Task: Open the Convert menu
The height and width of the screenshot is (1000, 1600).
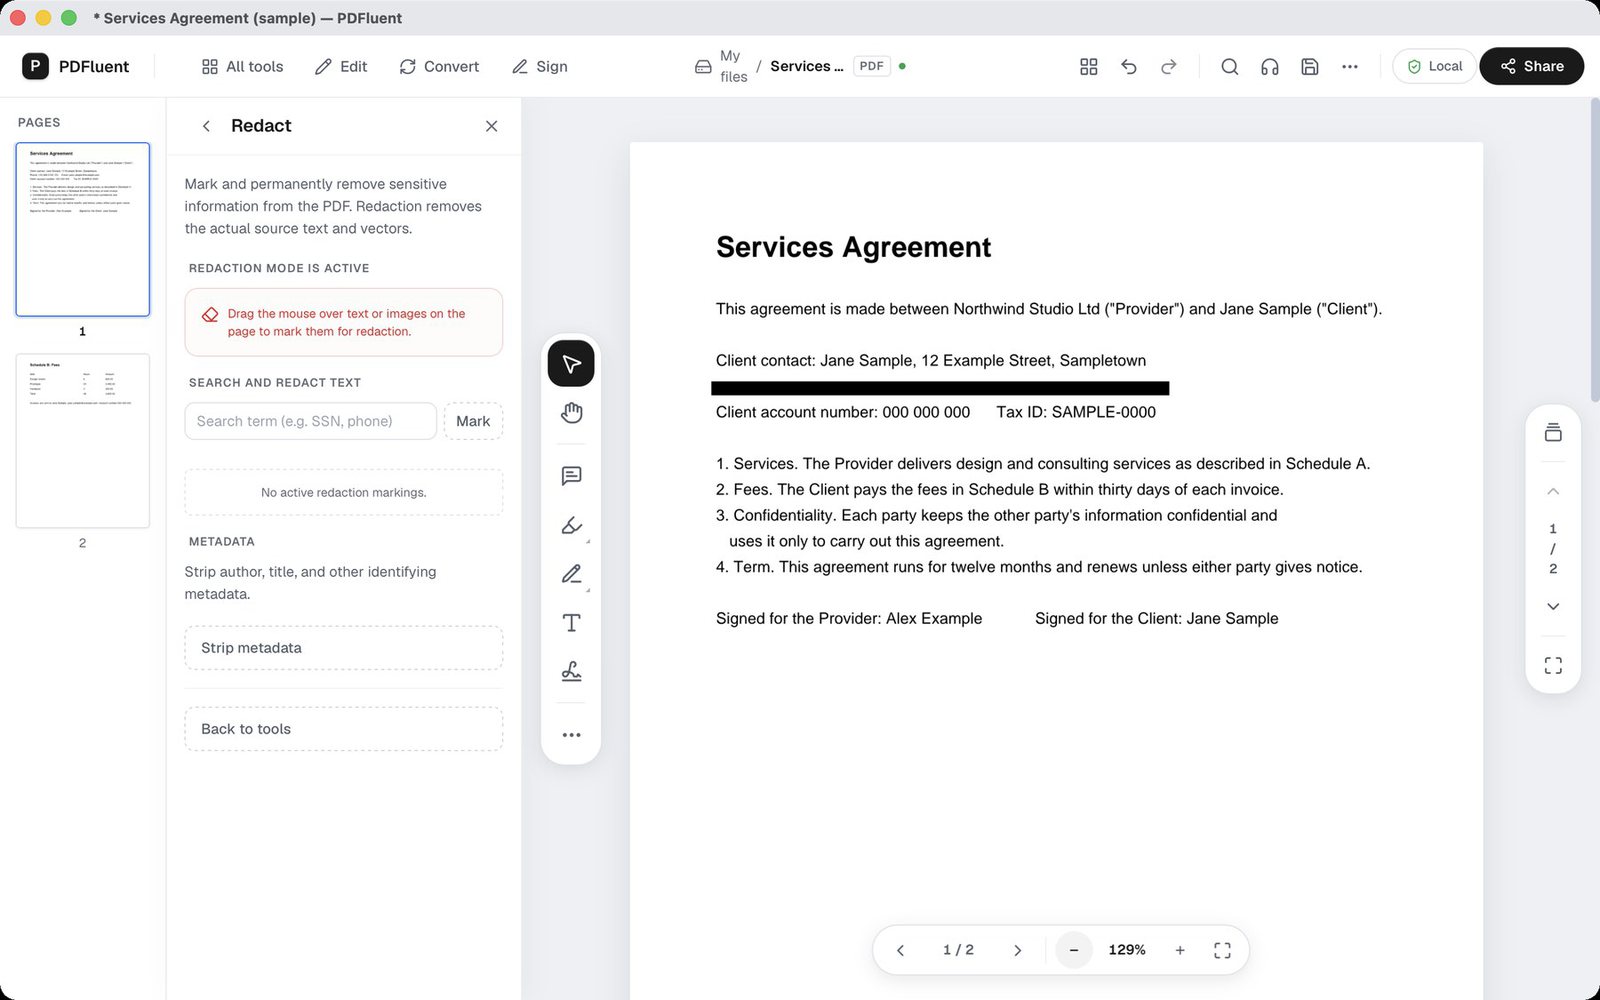Action: 439,66
